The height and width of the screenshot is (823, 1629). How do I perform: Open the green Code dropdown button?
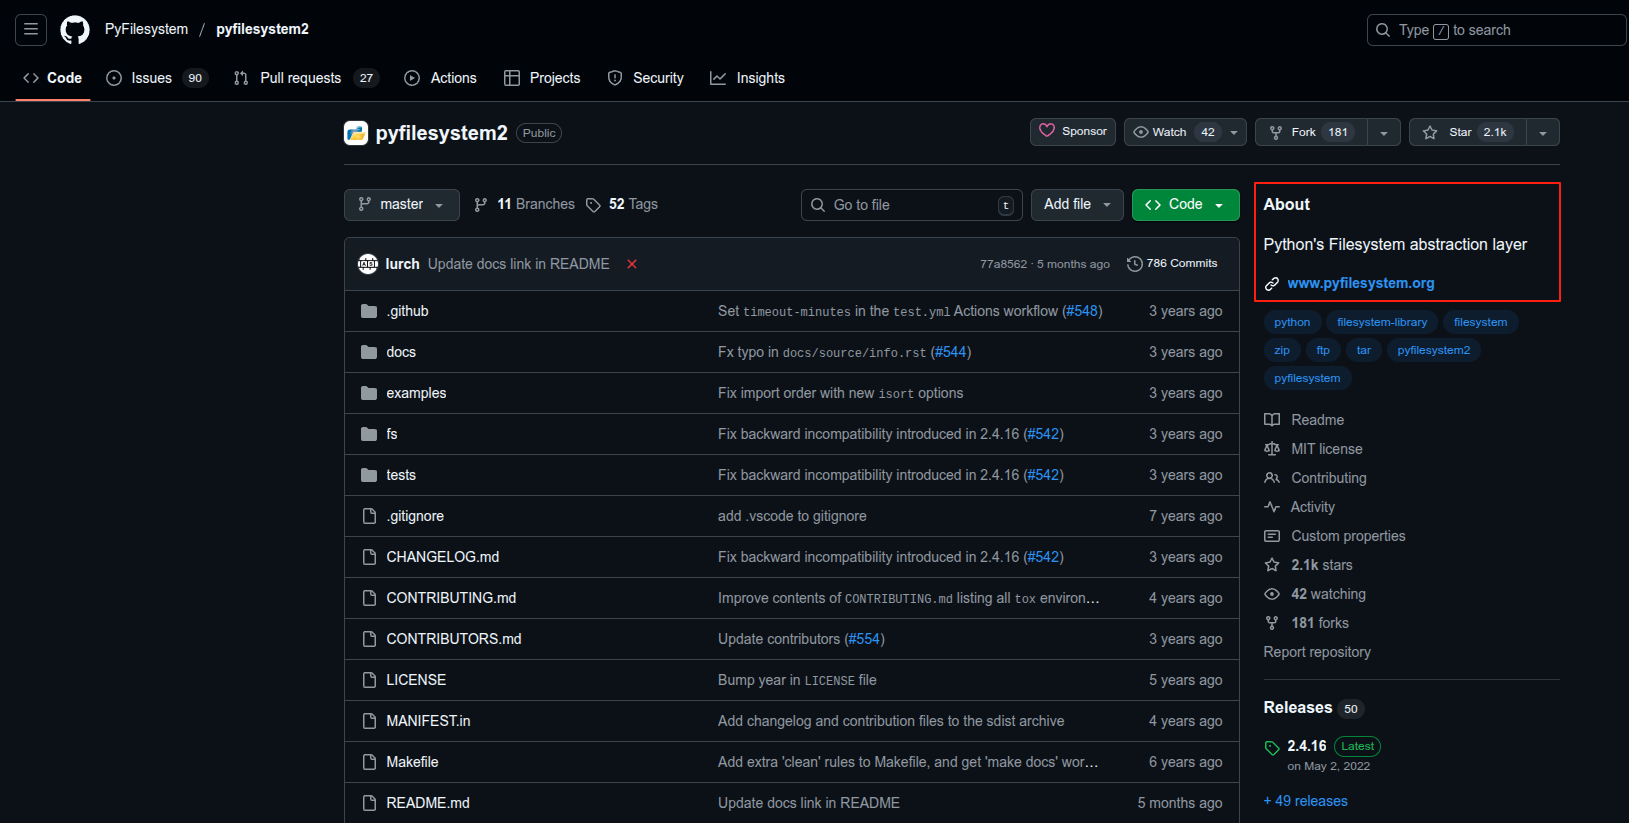coord(1186,205)
